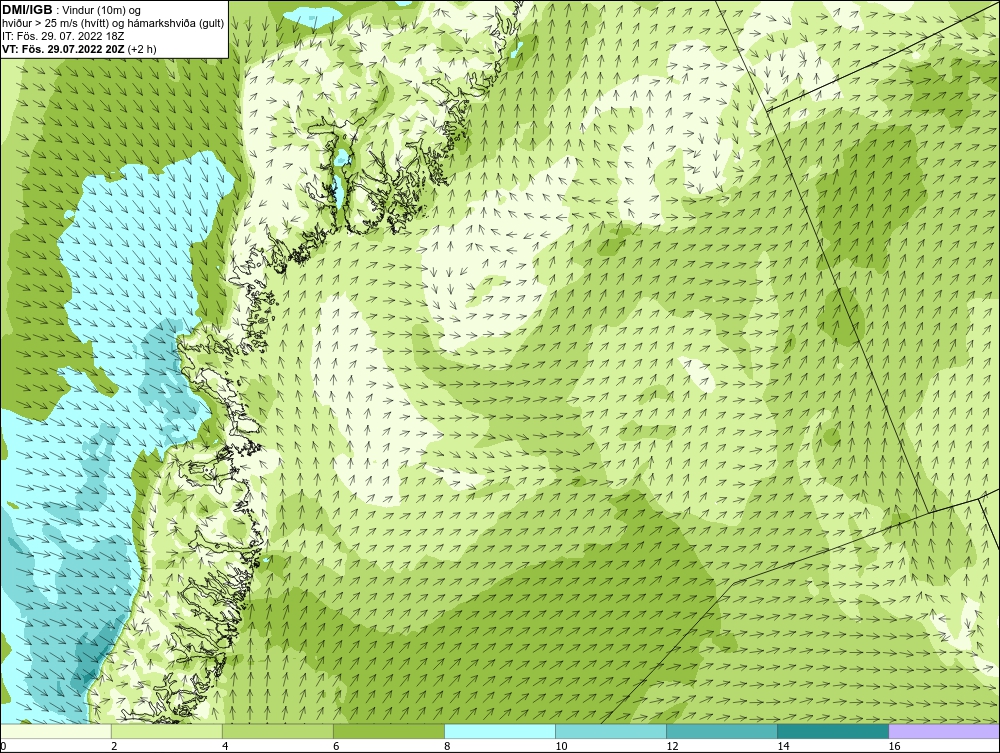1000x753 pixels.
Task: Click the 2–4 m/s light green legend swatch
Action: tap(166, 731)
